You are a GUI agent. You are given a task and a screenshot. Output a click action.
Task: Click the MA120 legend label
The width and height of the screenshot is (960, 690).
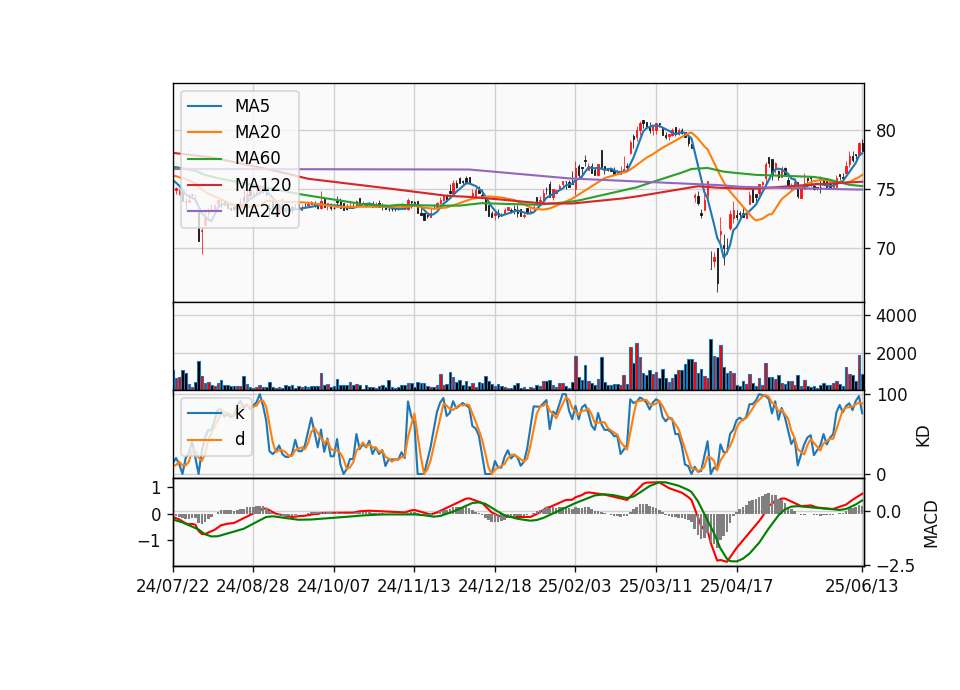[x=263, y=184]
